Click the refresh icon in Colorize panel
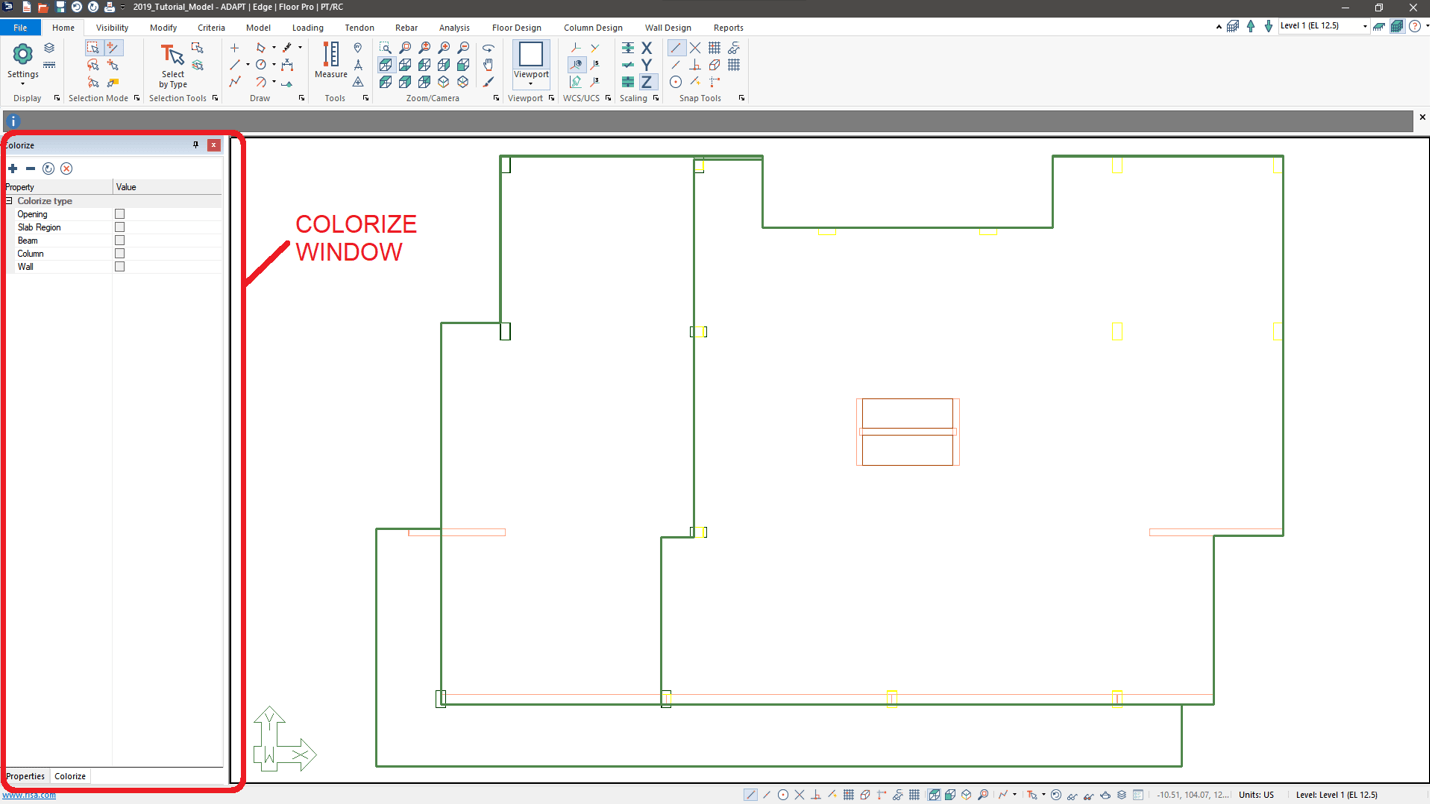1430x804 pixels. (x=48, y=169)
